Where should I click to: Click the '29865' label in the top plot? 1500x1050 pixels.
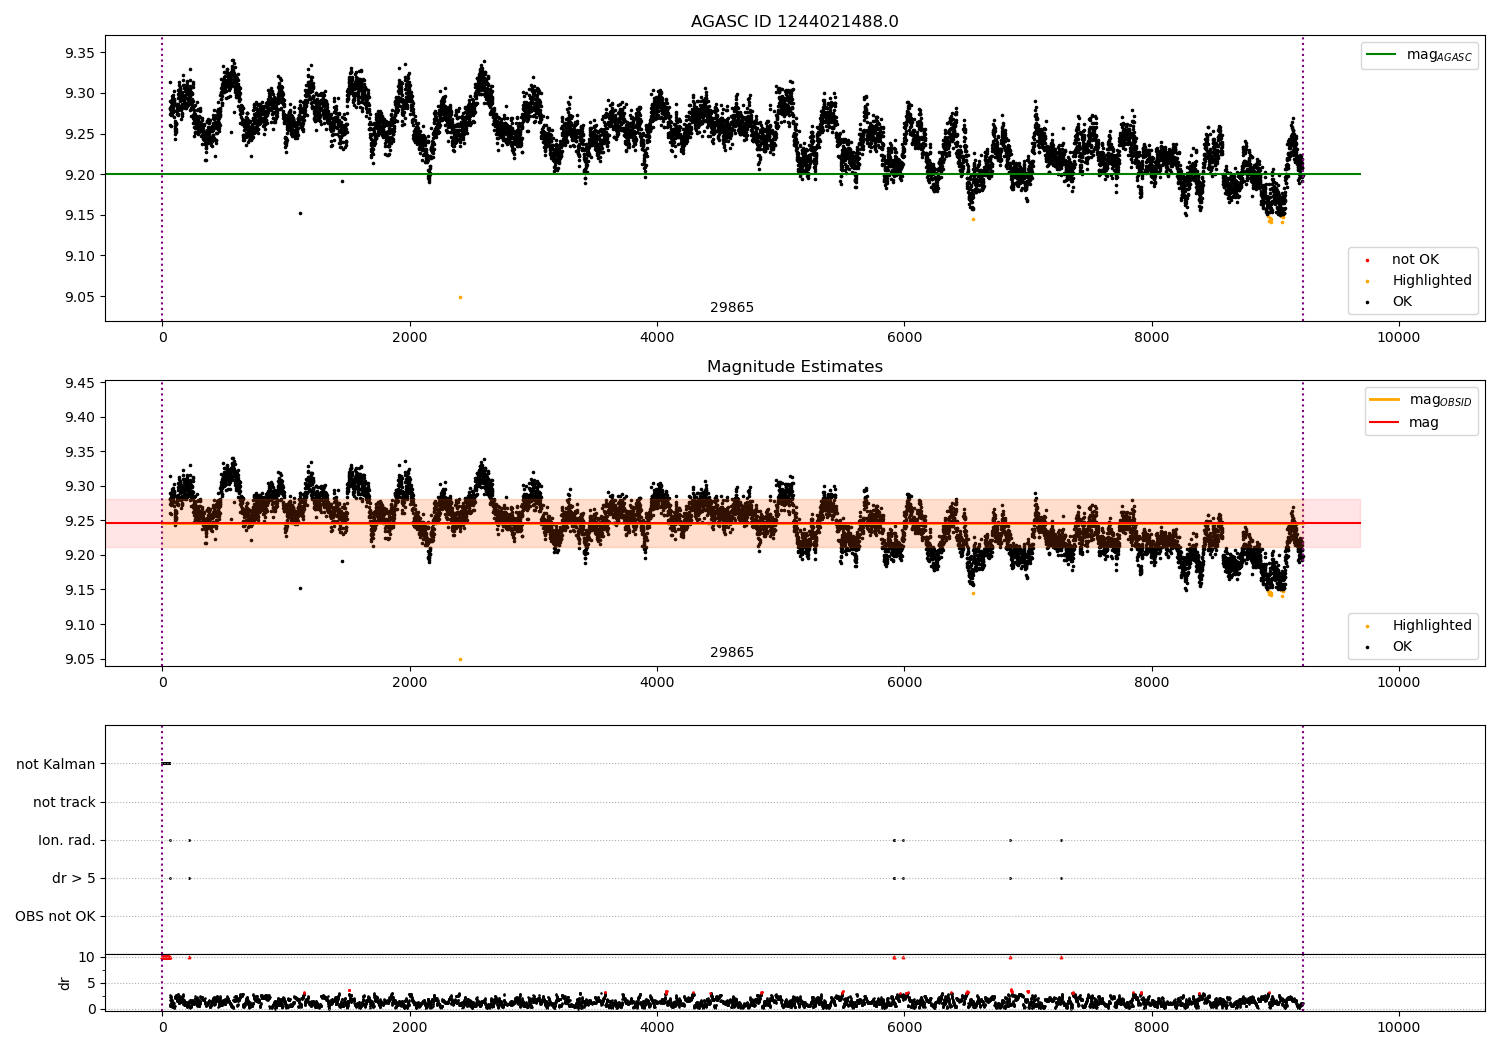(732, 308)
